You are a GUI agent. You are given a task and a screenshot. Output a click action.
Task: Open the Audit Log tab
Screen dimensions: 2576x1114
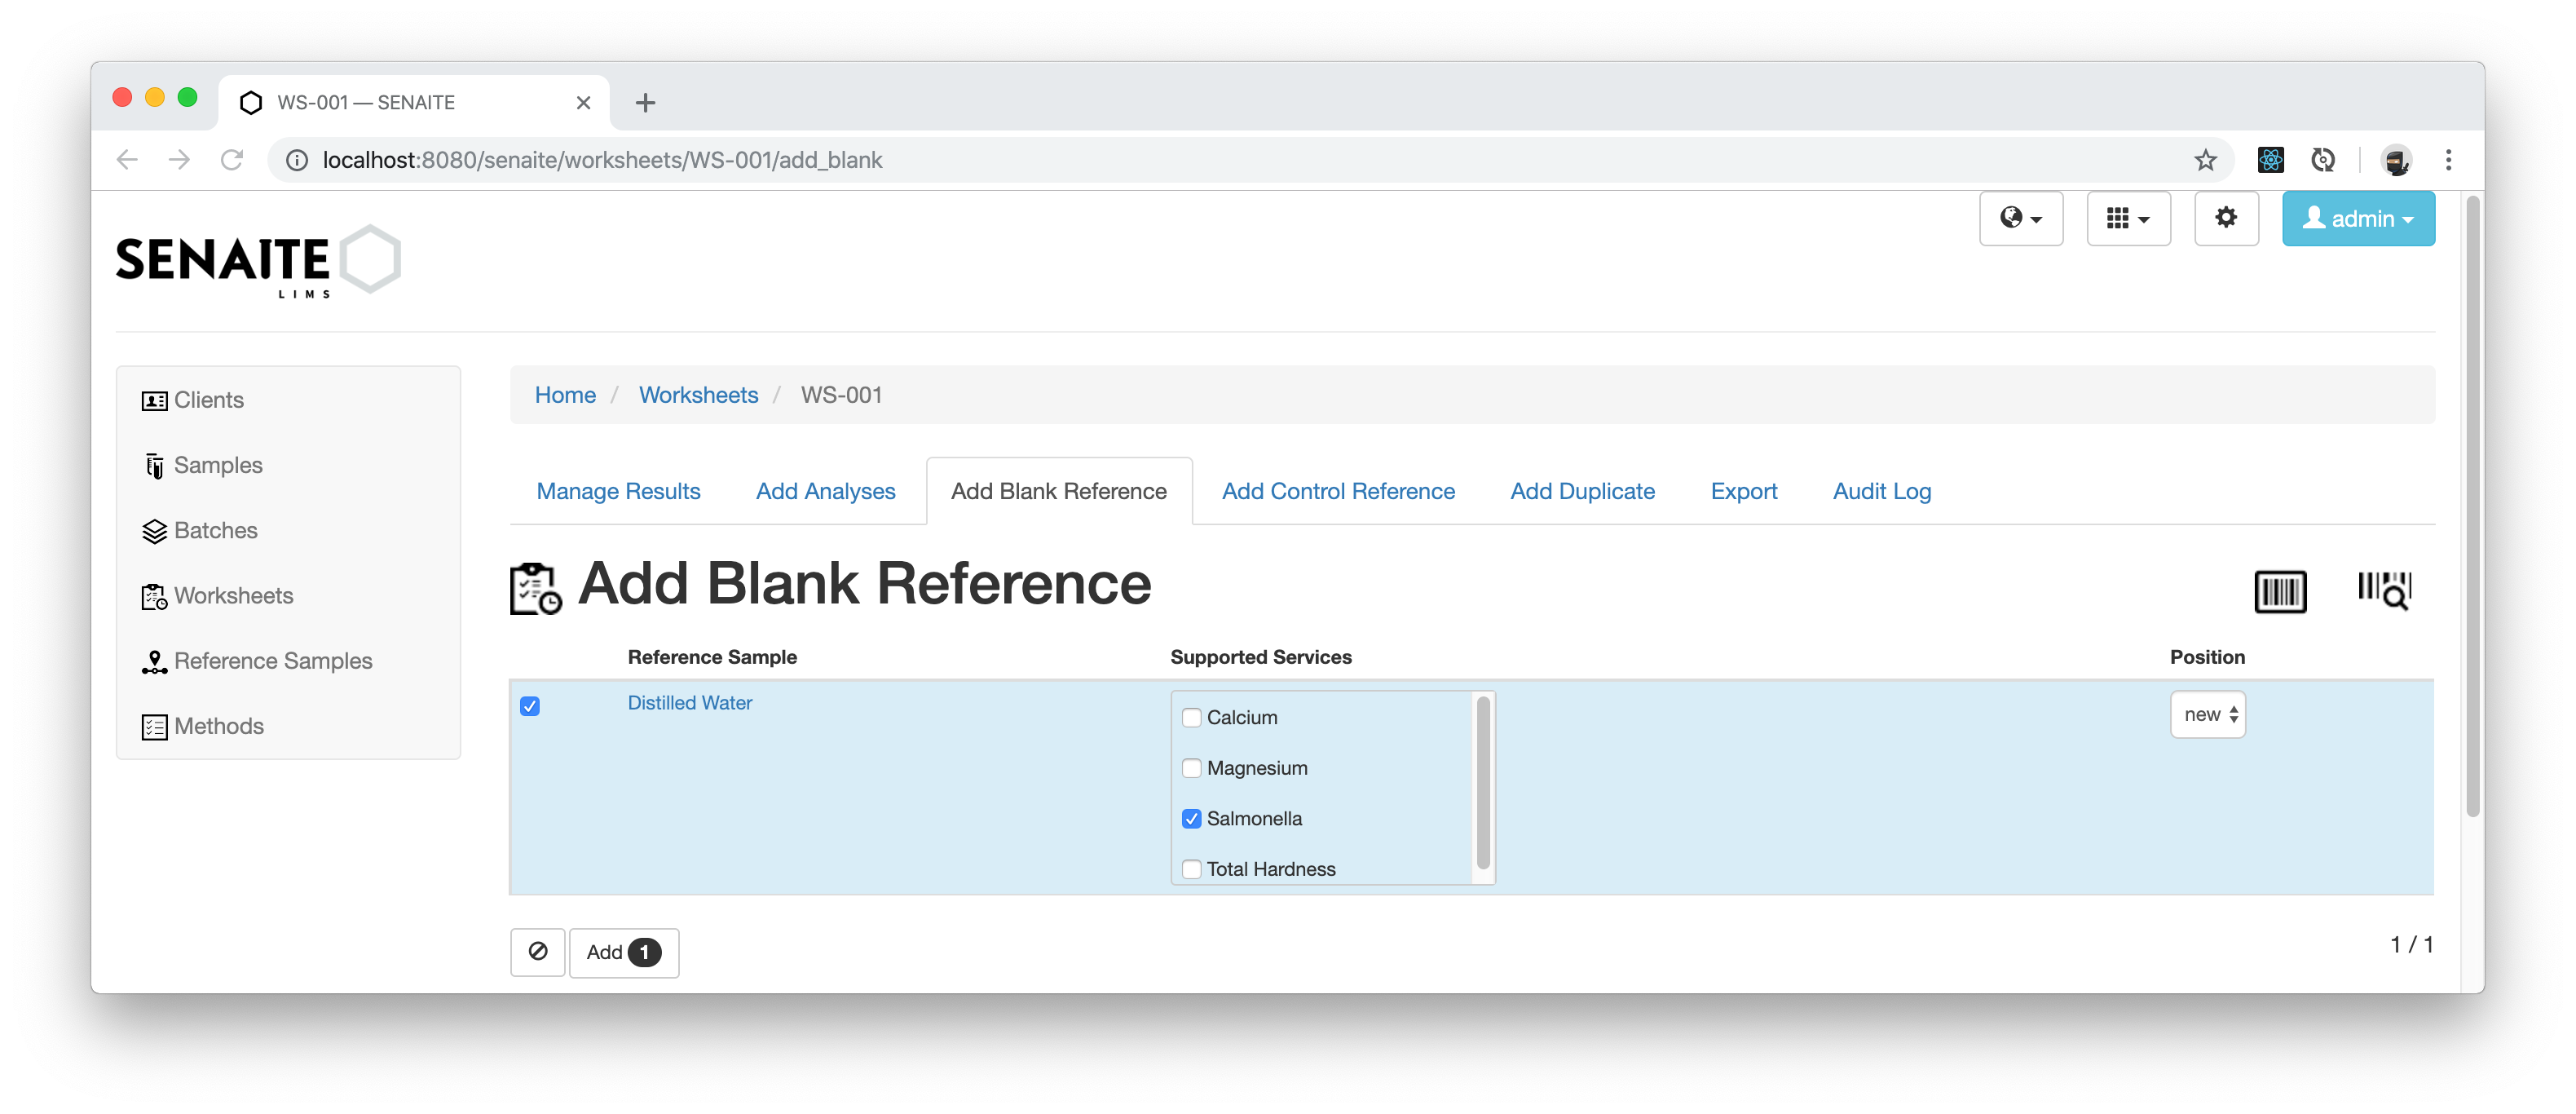pos(1881,491)
